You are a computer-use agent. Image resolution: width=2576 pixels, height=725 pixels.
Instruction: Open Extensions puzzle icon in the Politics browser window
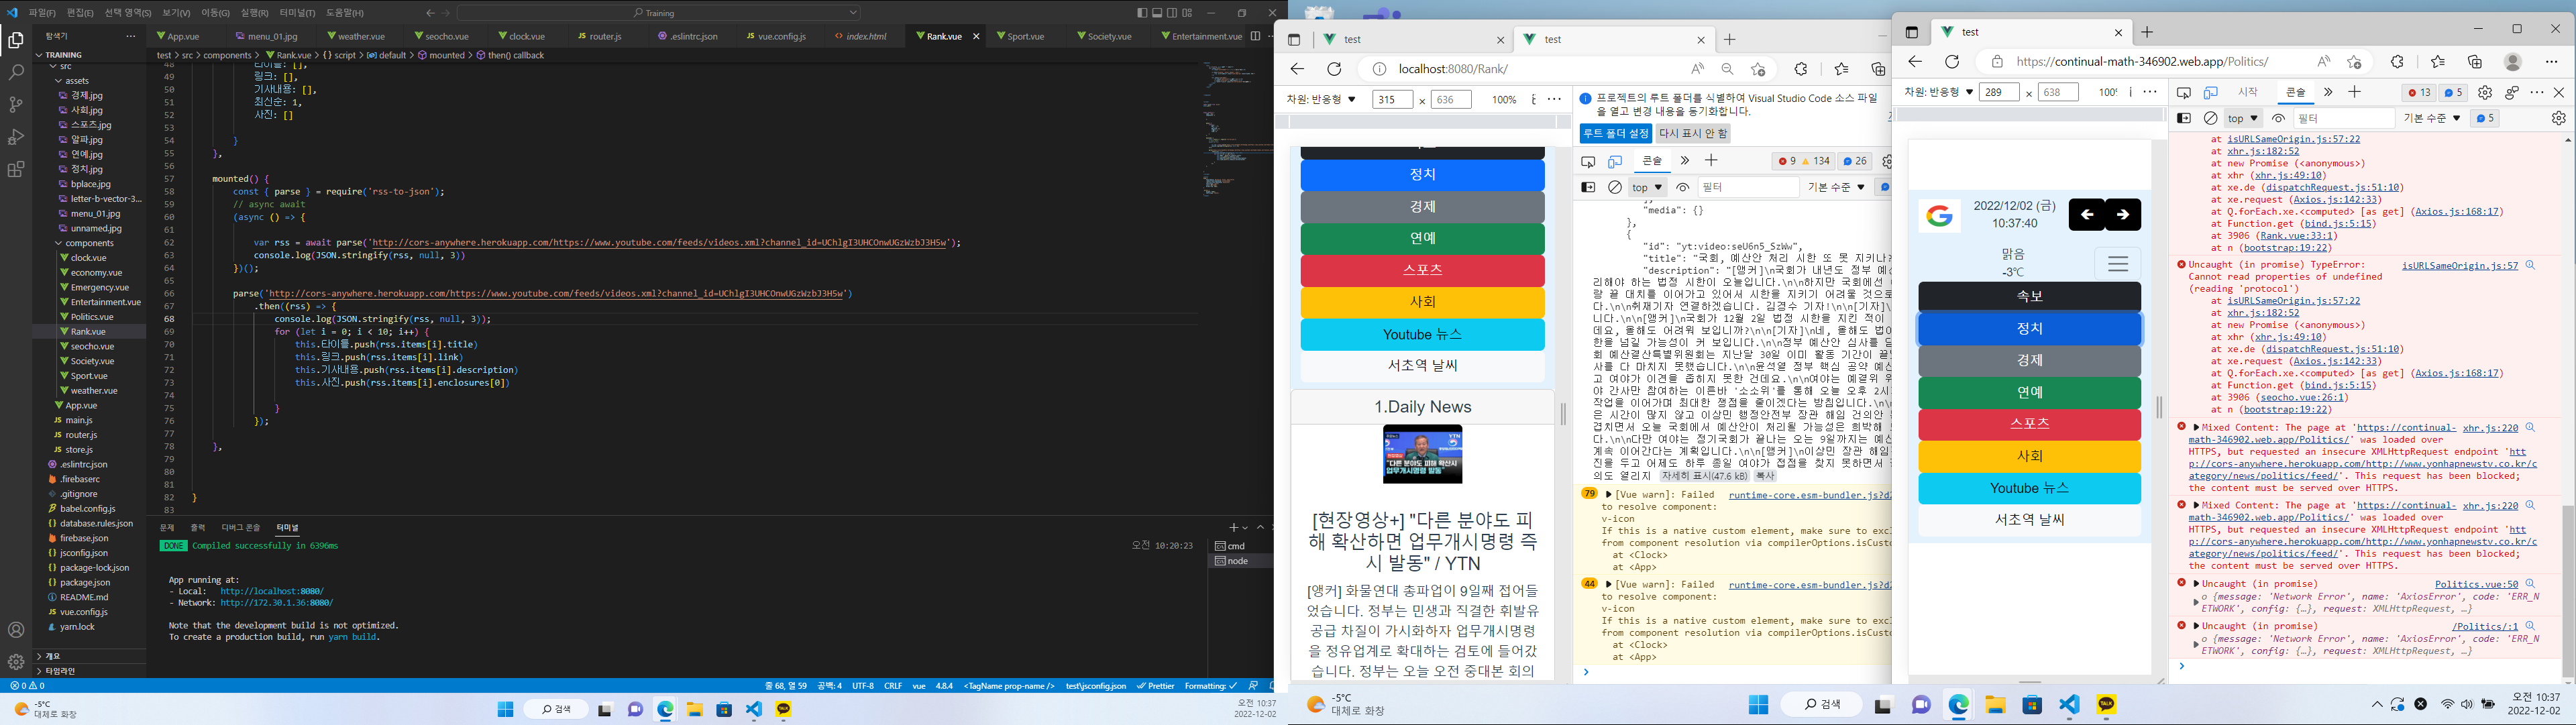point(2397,61)
